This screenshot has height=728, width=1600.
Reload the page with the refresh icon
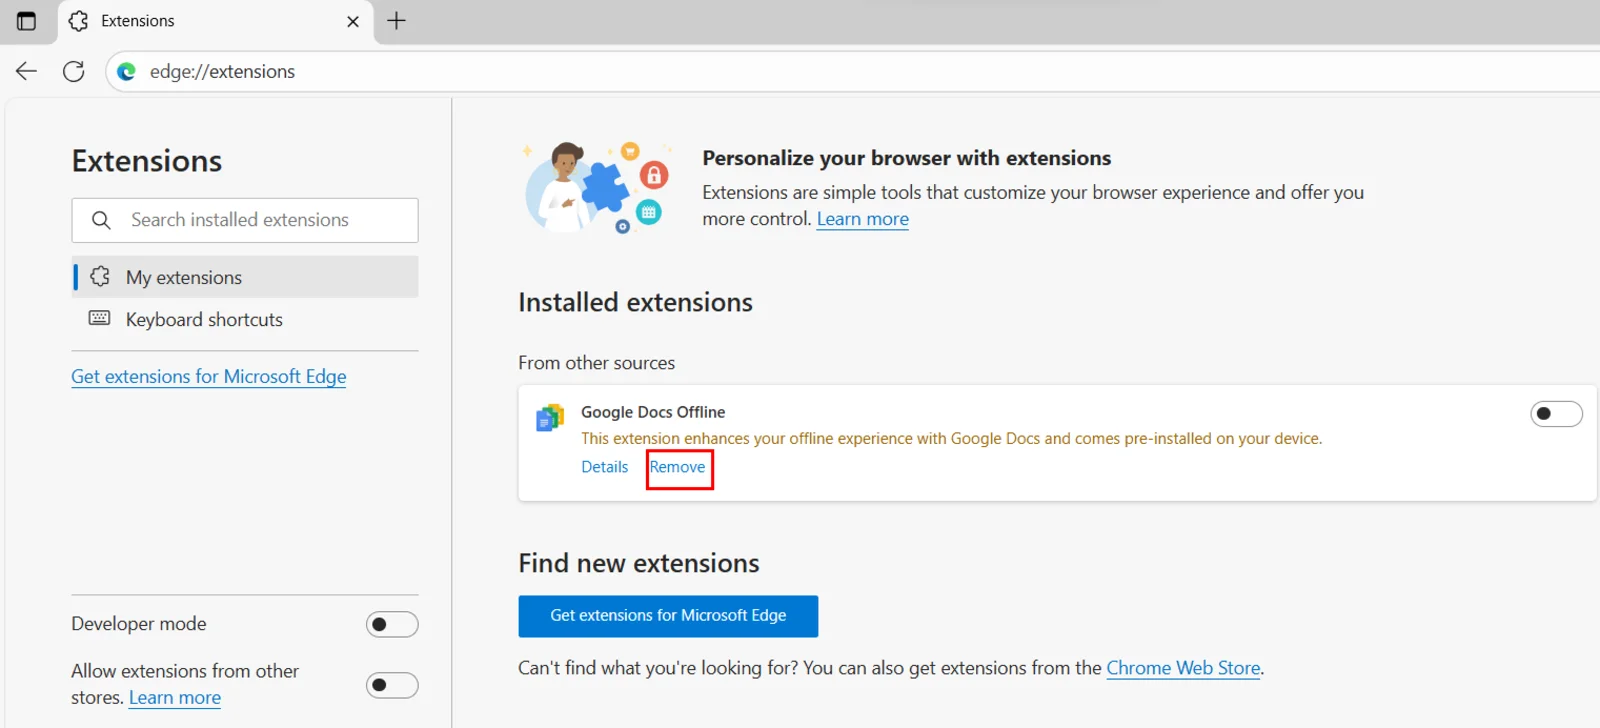(x=74, y=71)
